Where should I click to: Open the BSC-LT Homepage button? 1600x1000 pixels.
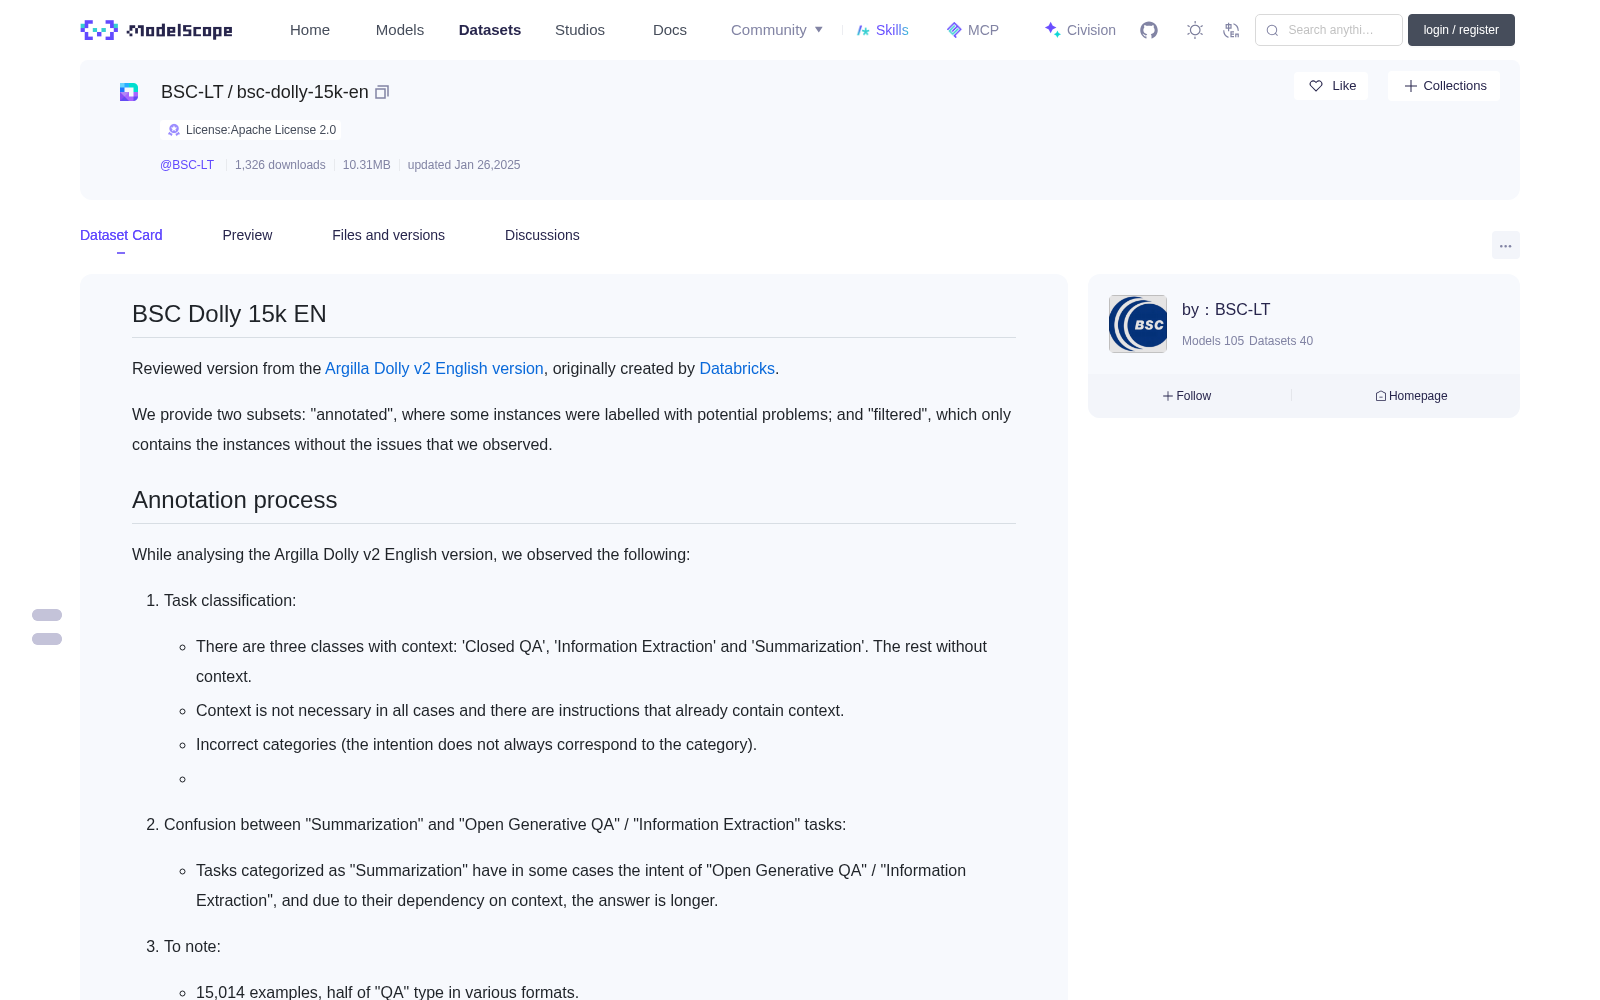click(1411, 396)
